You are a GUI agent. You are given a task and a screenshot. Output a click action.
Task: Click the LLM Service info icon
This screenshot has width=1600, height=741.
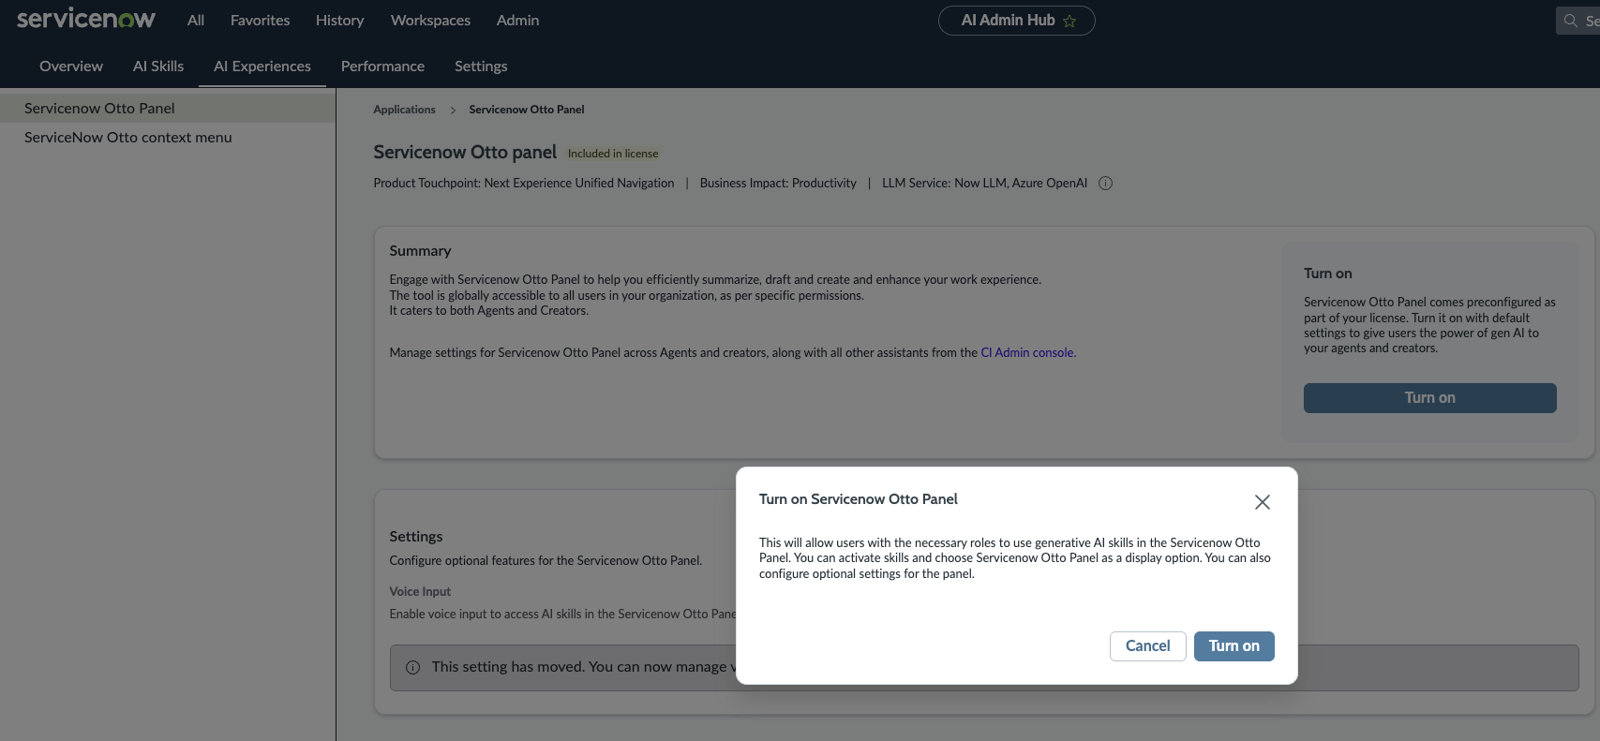pyautogui.click(x=1105, y=183)
